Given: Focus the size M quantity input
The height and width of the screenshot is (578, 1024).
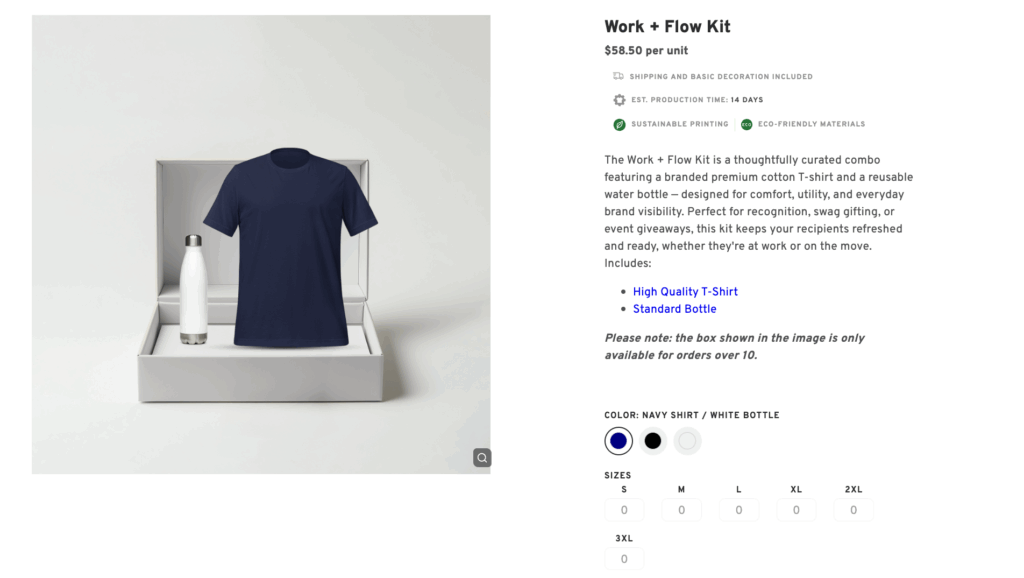Looking at the screenshot, I should pos(681,510).
